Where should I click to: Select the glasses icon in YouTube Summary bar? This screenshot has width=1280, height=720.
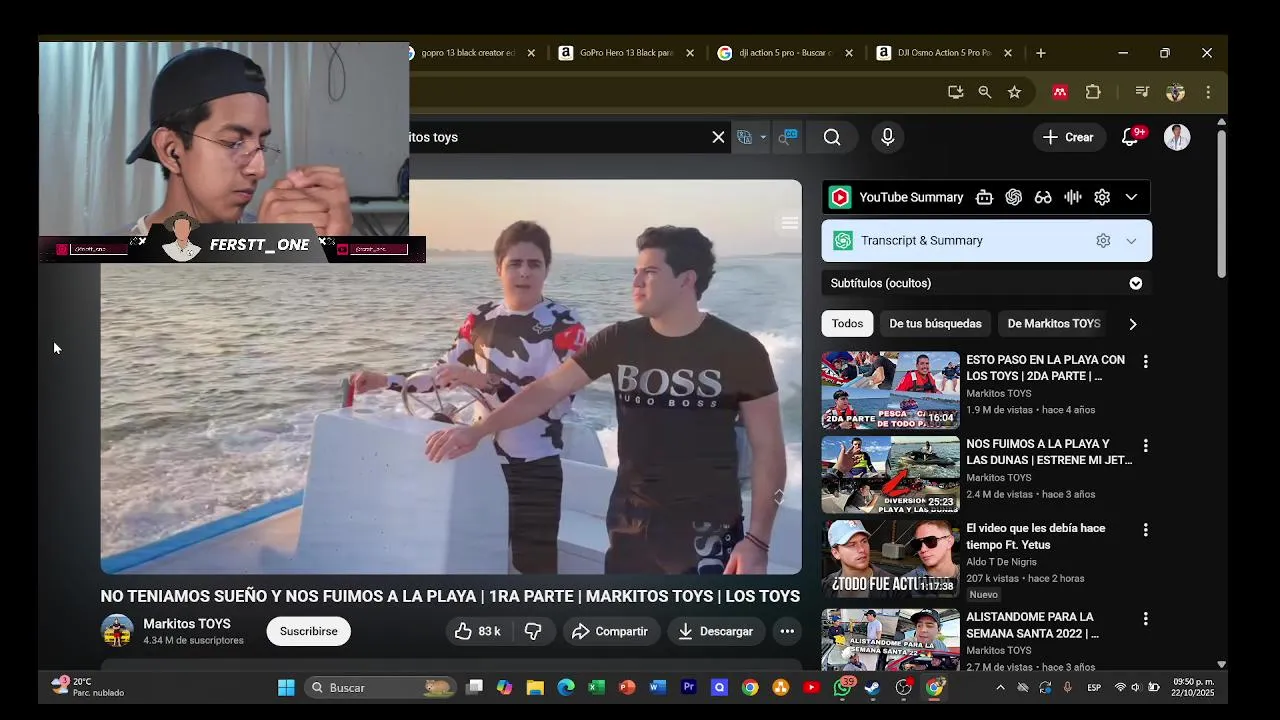coord(1043,197)
